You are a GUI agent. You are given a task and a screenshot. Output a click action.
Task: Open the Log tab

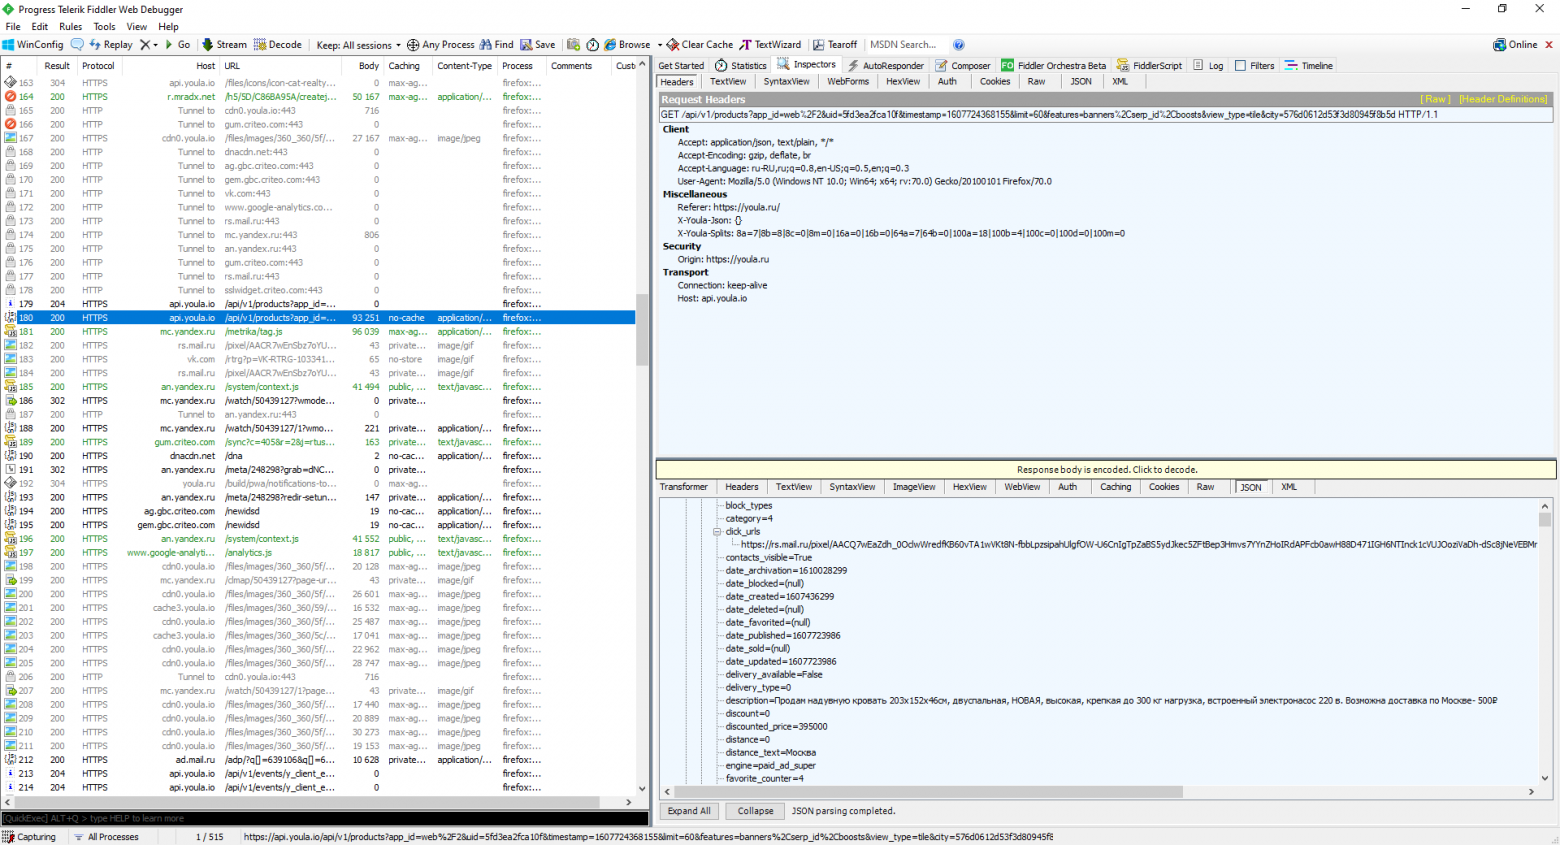point(1208,66)
